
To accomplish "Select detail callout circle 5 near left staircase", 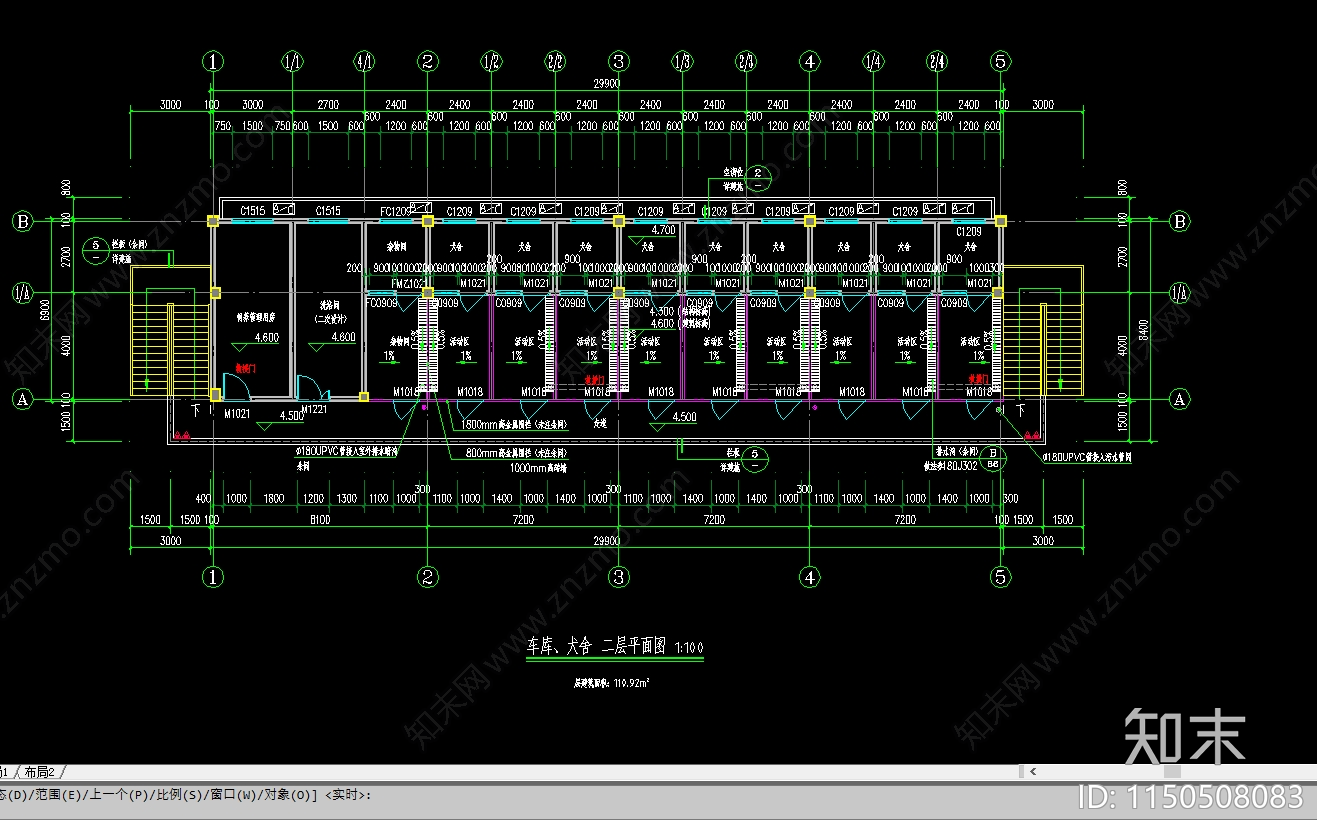I will (x=95, y=250).
